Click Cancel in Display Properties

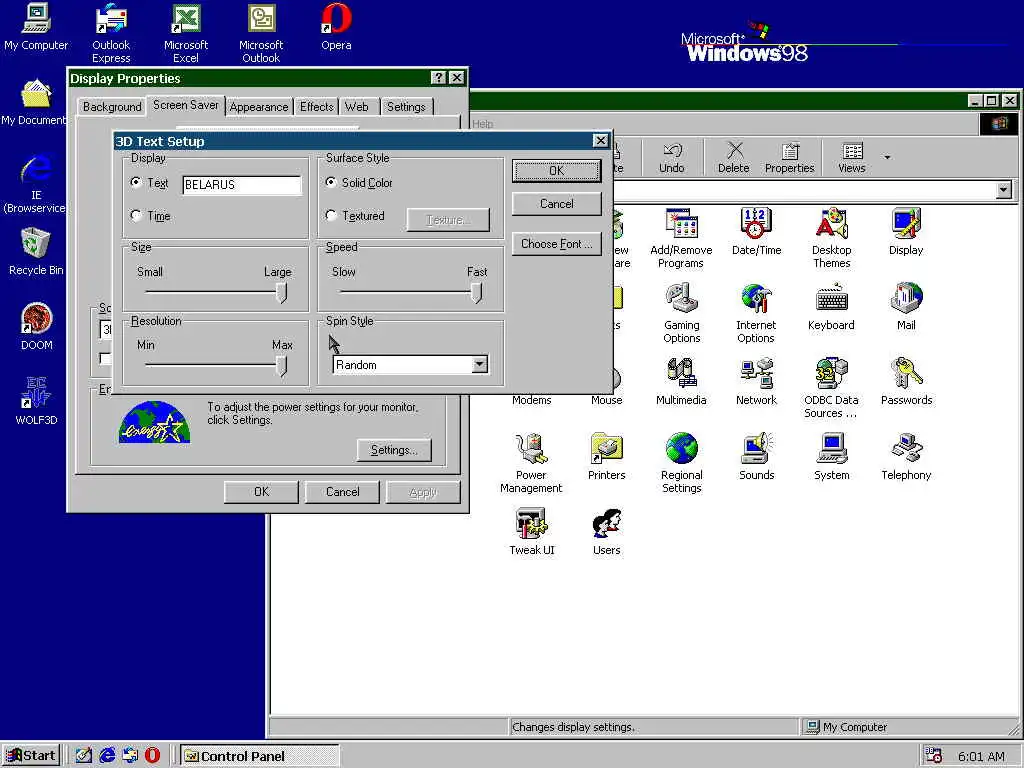click(x=342, y=492)
